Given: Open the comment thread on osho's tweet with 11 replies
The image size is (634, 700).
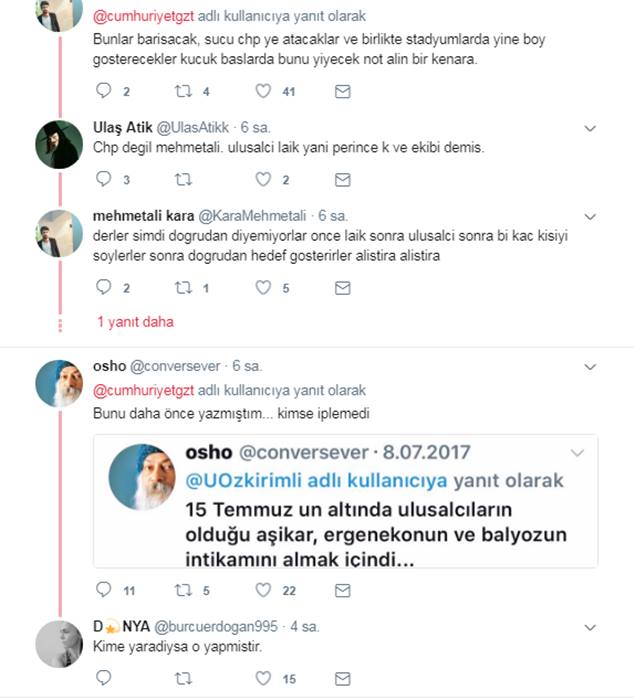Looking at the screenshot, I should pos(104,590).
